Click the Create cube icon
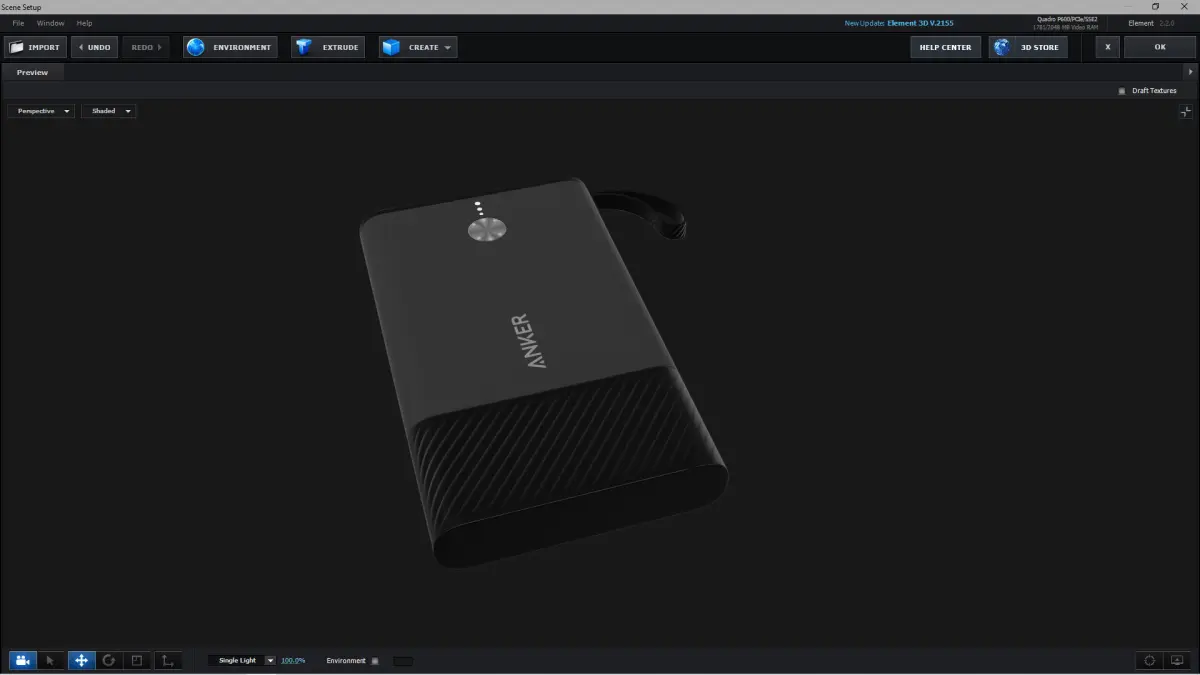This screenshot has width=1200, height=675. click(391, 47)
